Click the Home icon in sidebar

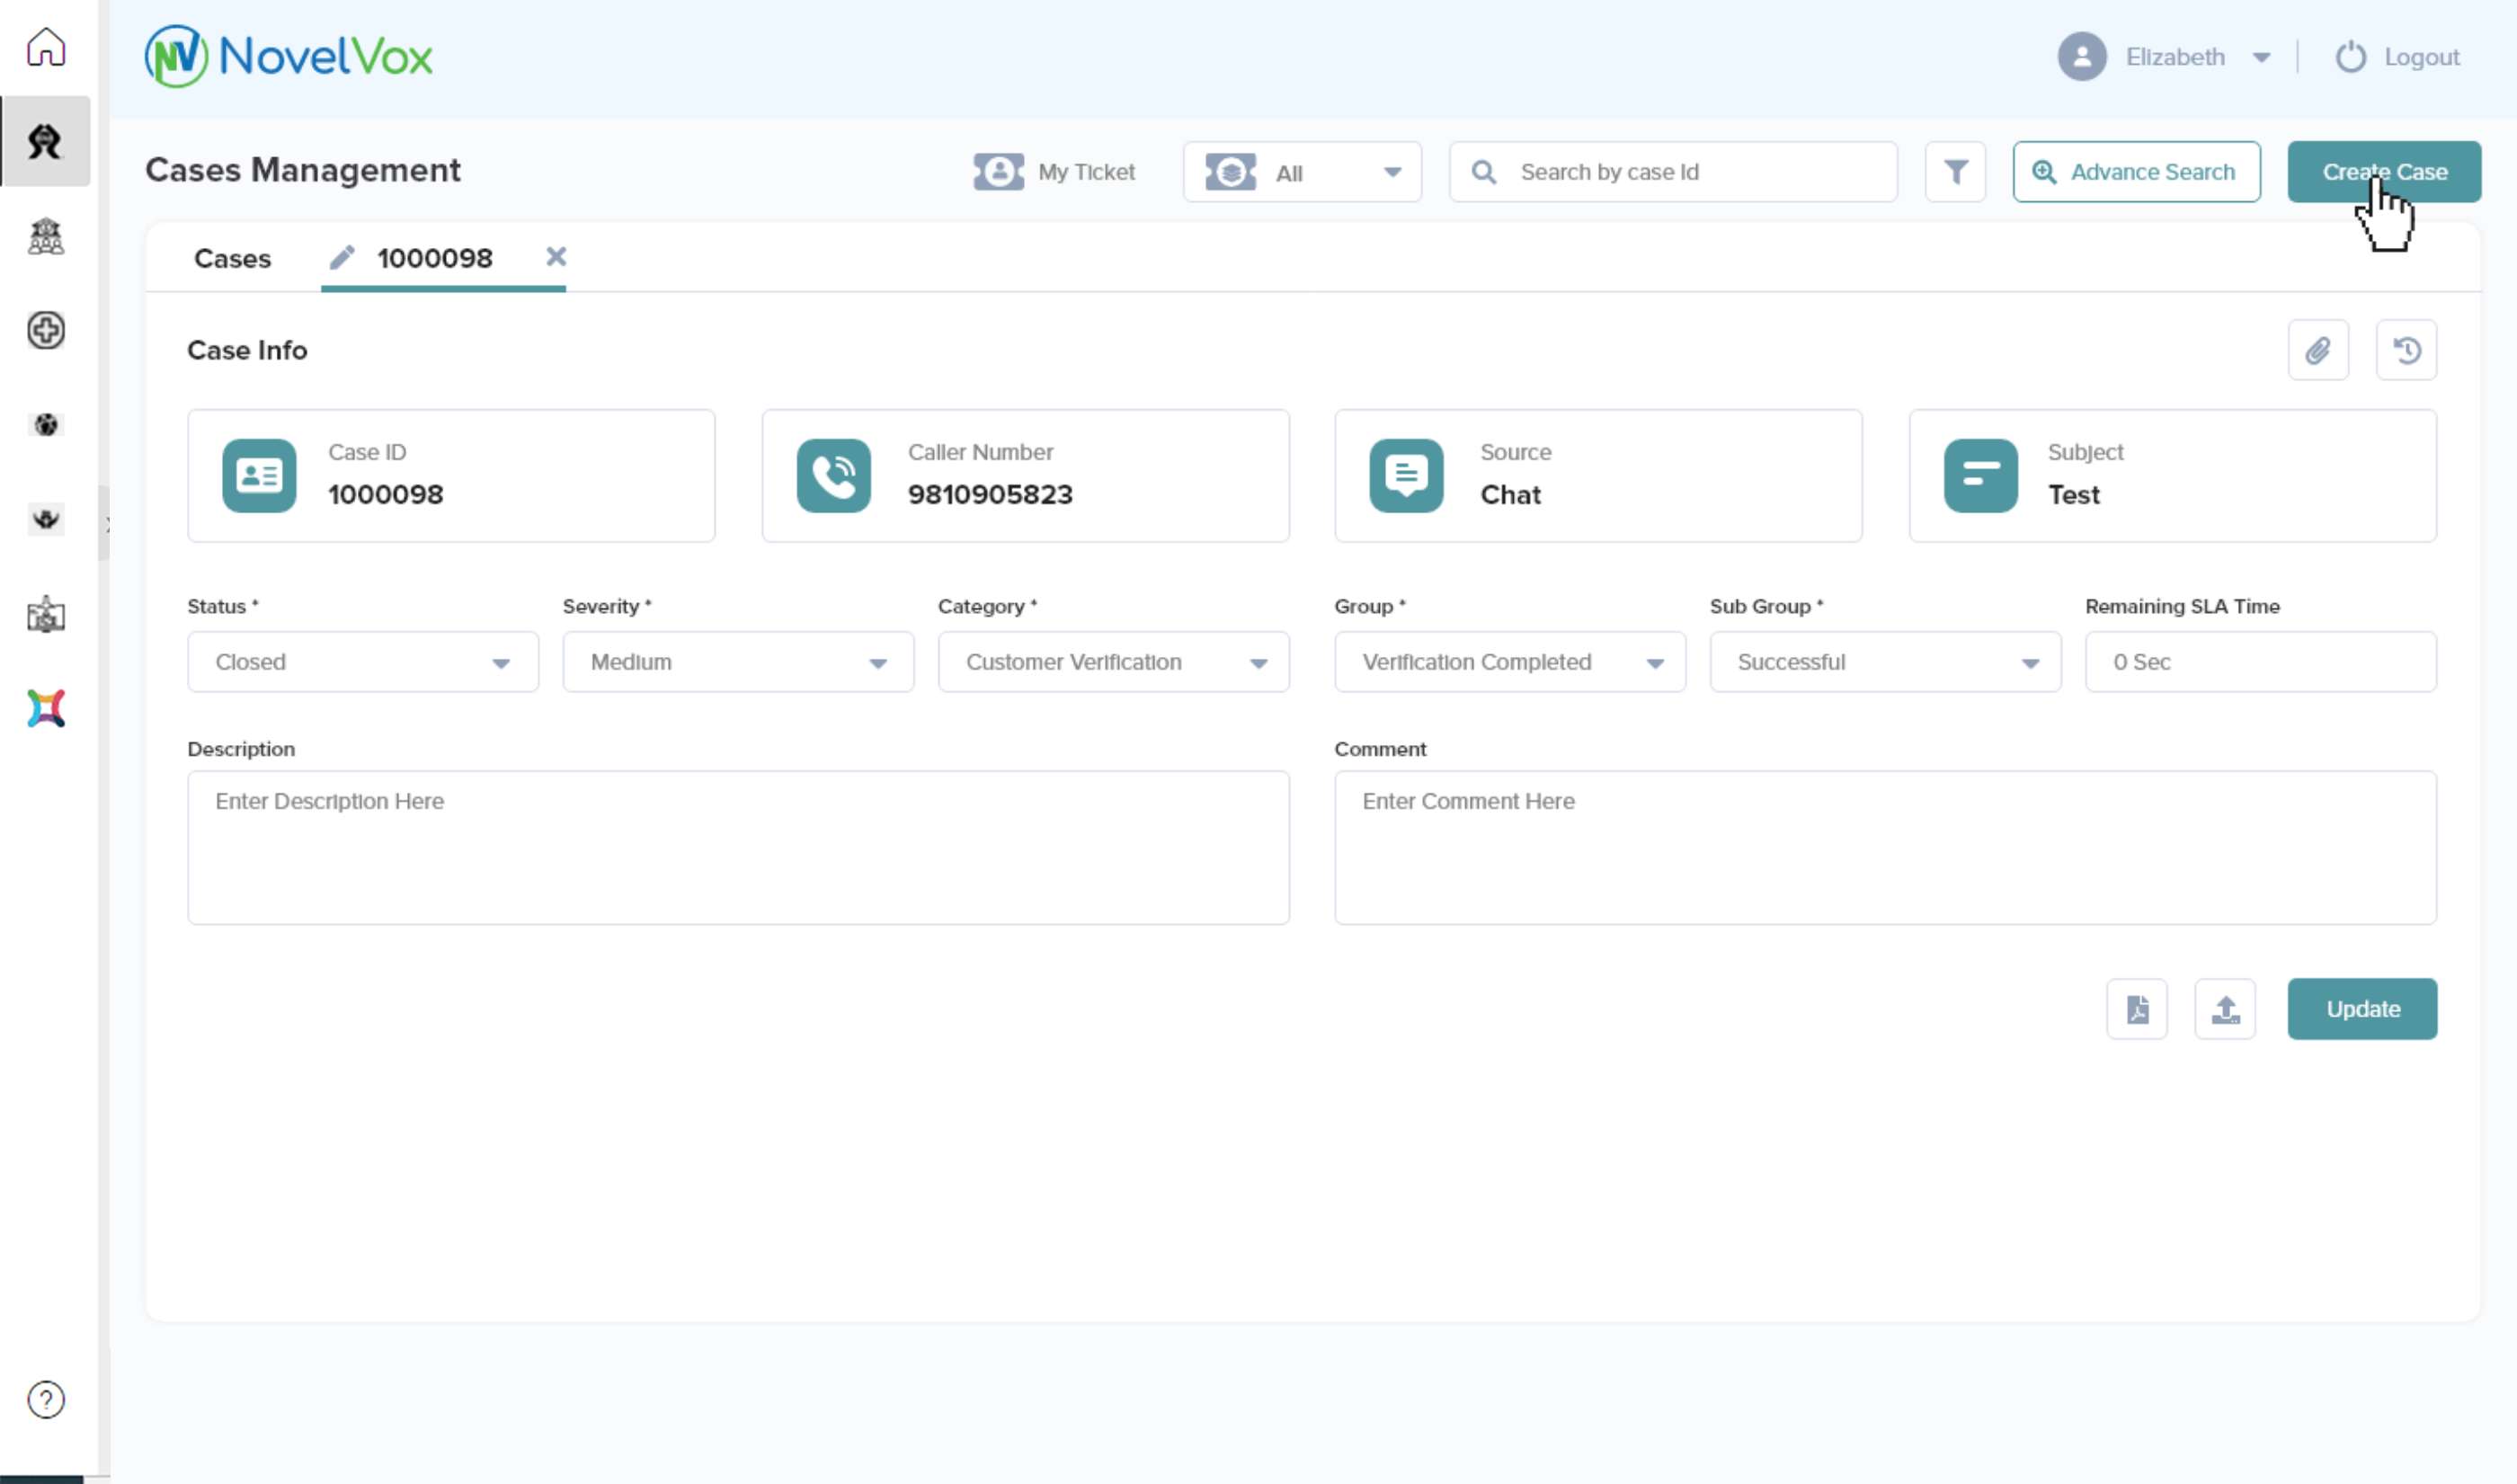tap(46, 47)
